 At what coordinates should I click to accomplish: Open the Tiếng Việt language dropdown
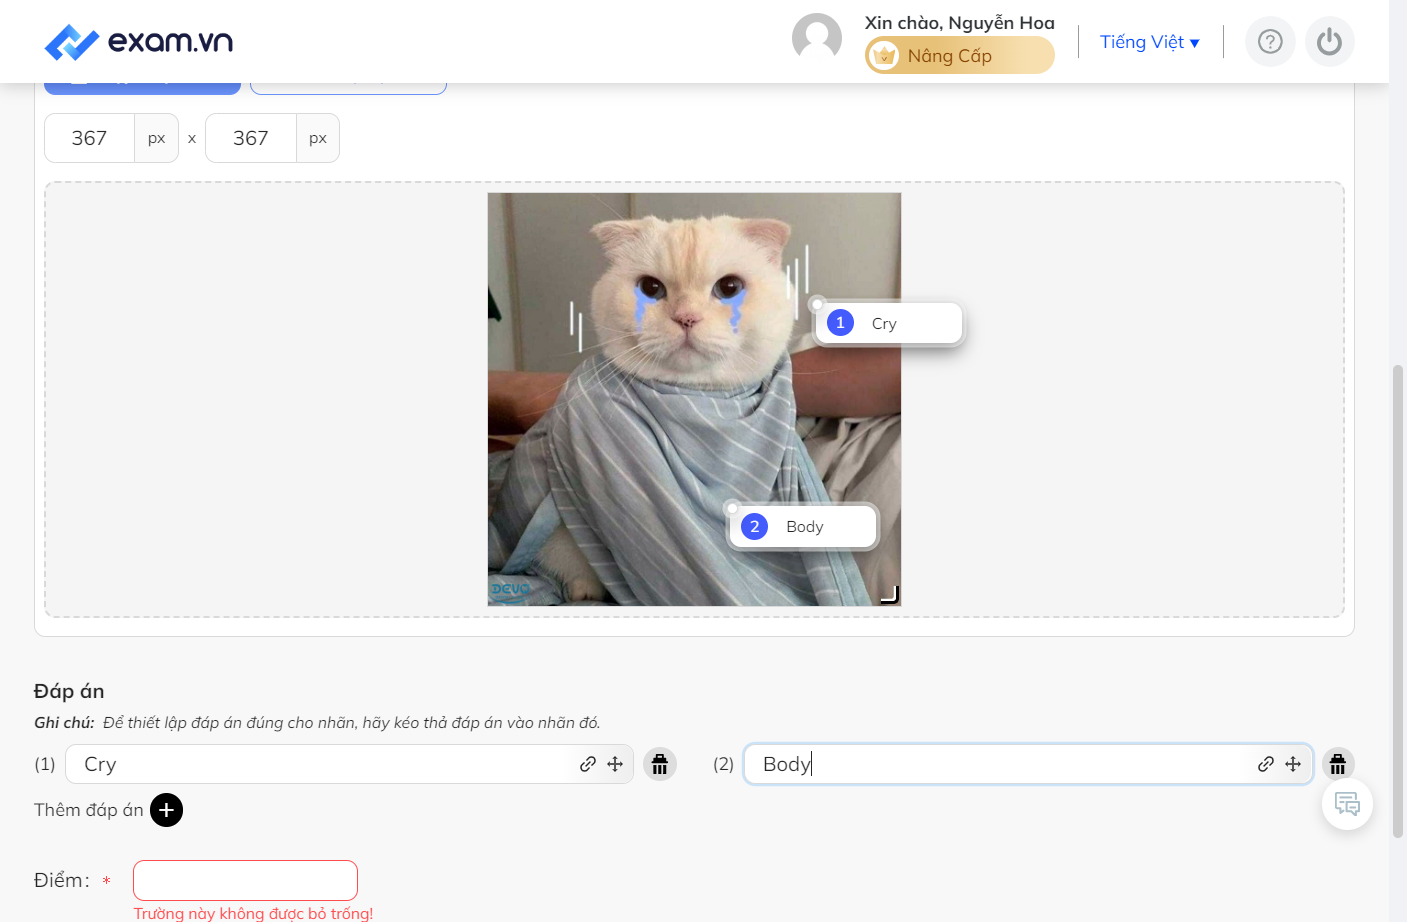coord(1149,42)
